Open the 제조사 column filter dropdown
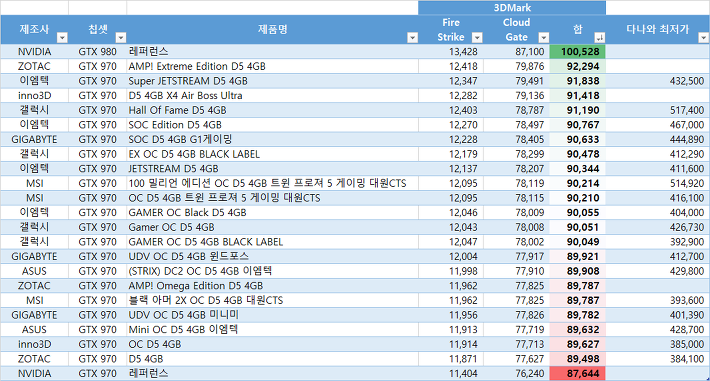The image size is (710, 381). click(x=62, y=38)
